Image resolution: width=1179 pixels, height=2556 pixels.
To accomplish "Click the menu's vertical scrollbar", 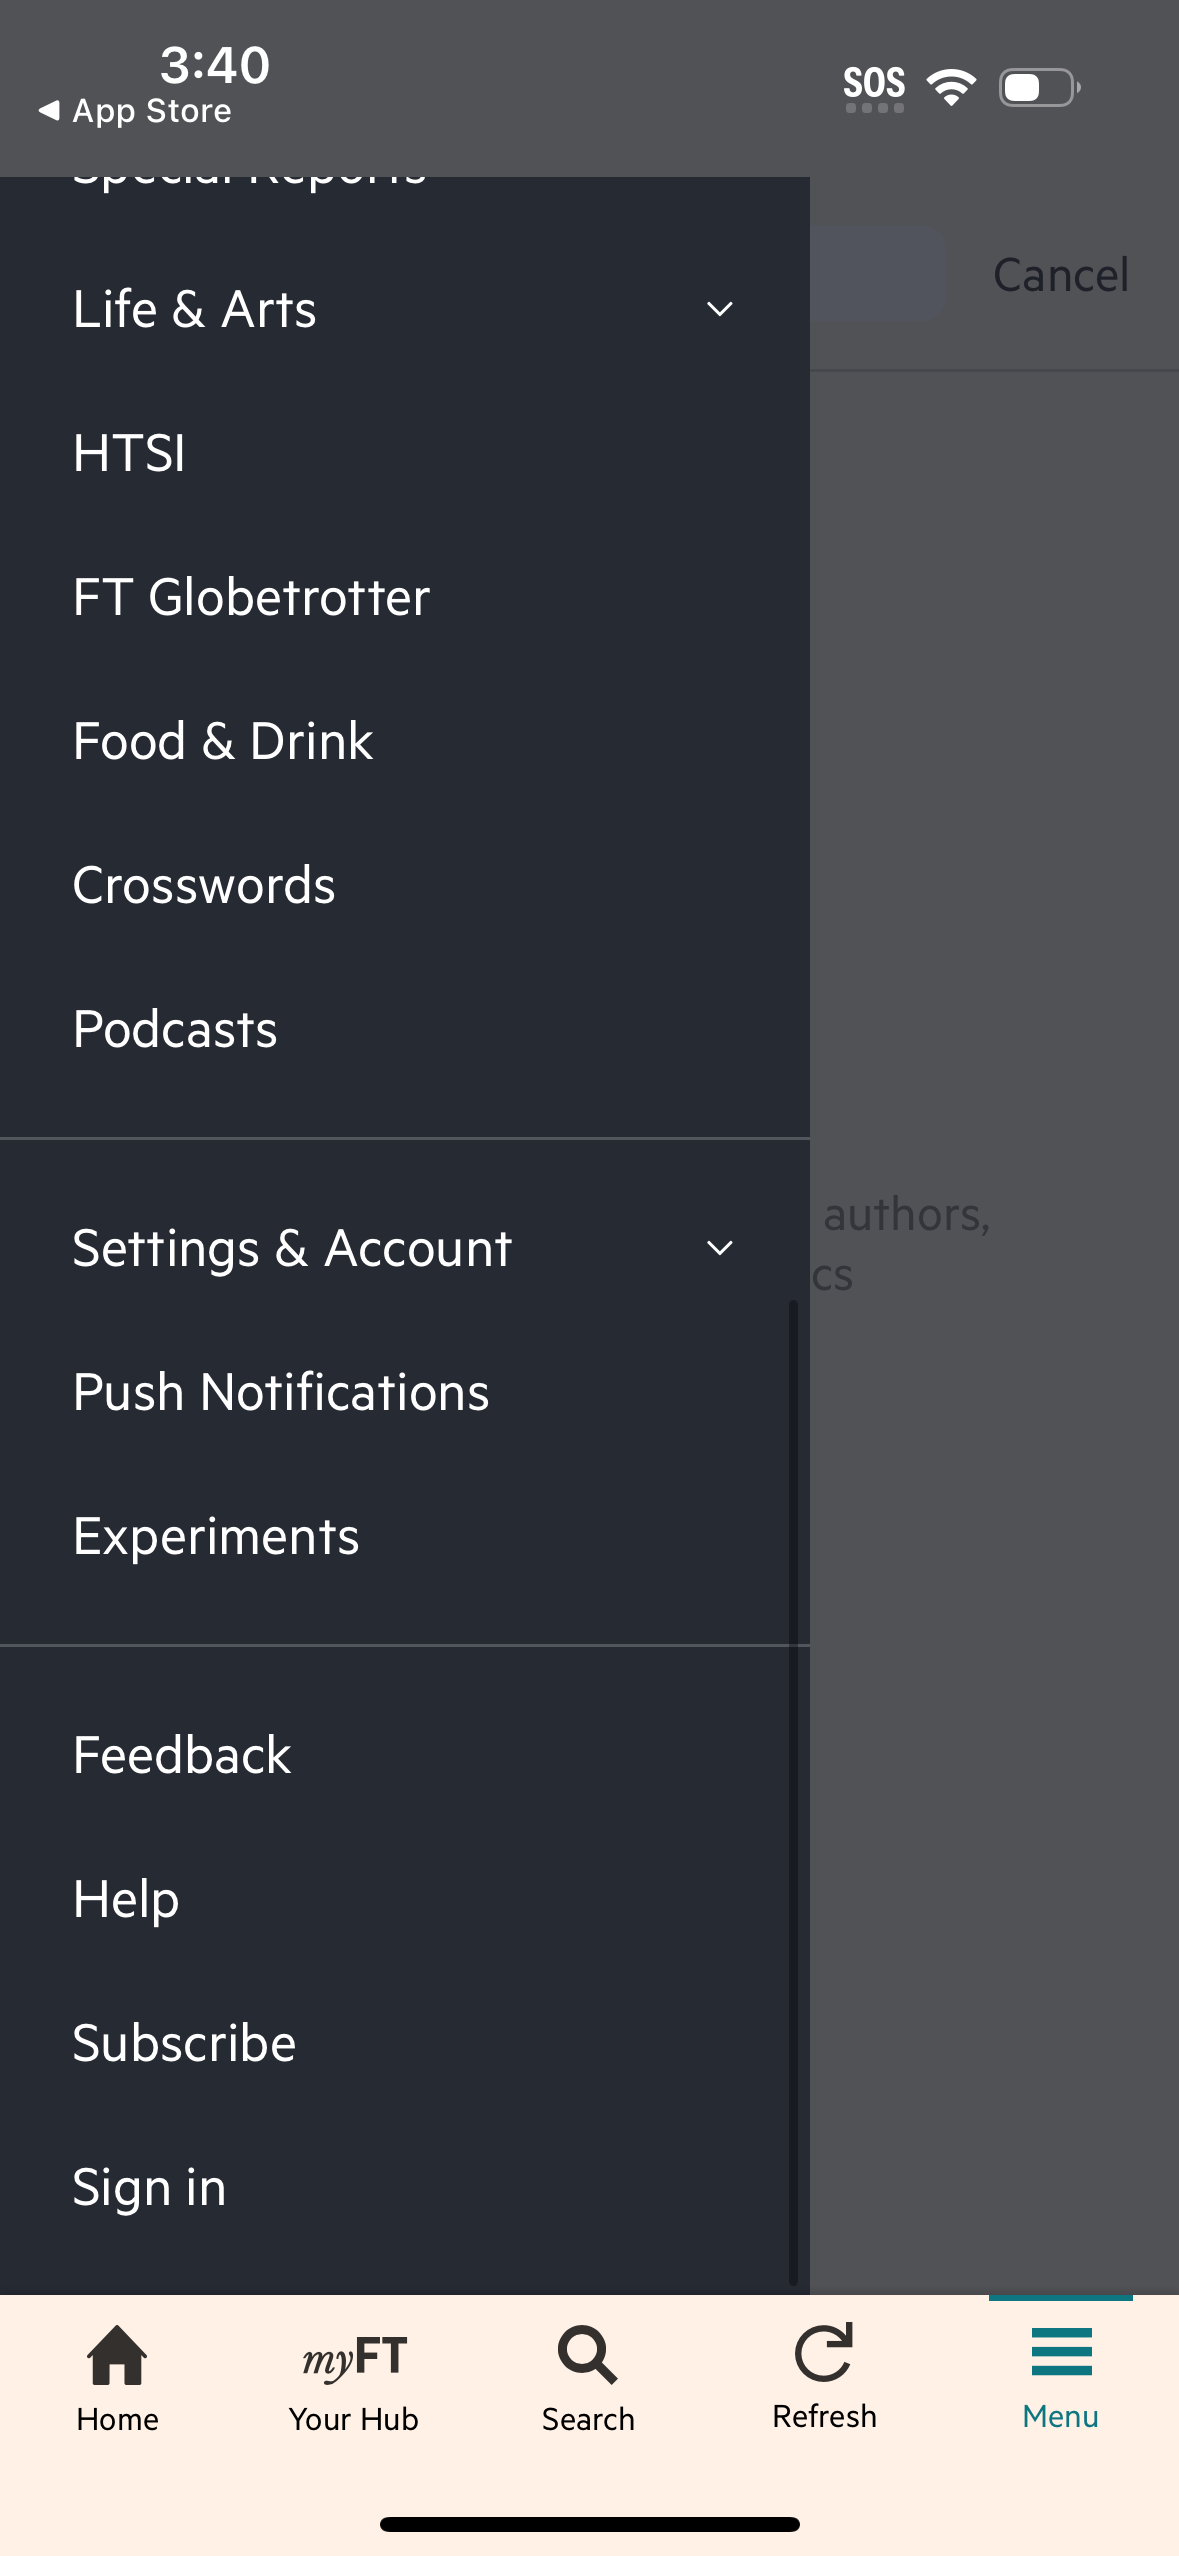I will (793, 1790).
